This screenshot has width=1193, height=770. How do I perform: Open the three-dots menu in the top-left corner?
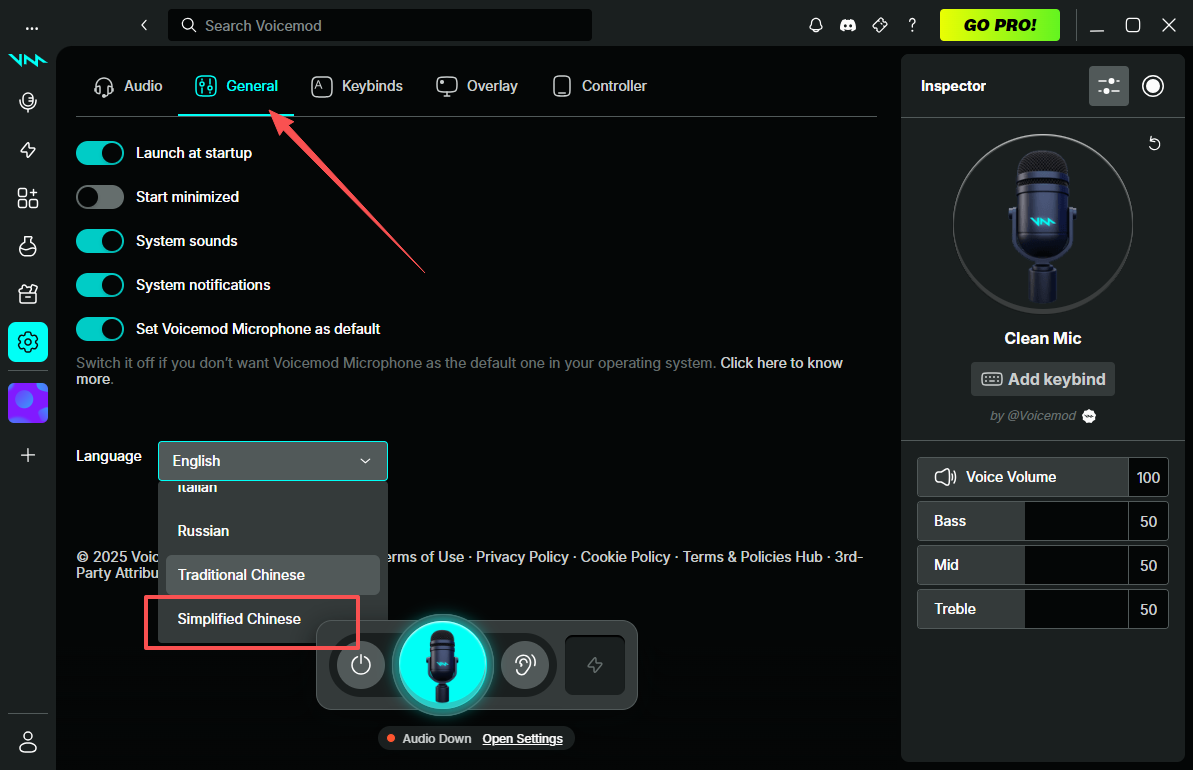pos(31,28)
